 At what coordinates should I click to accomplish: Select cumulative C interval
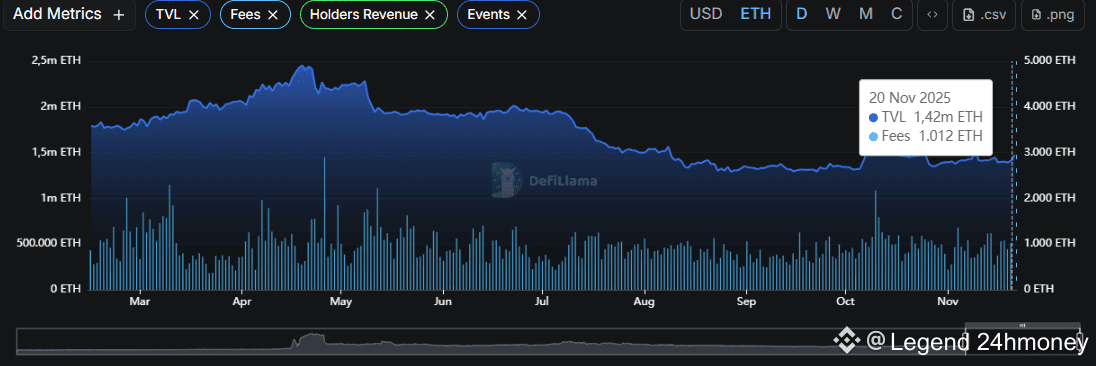(x=897, y=15)
